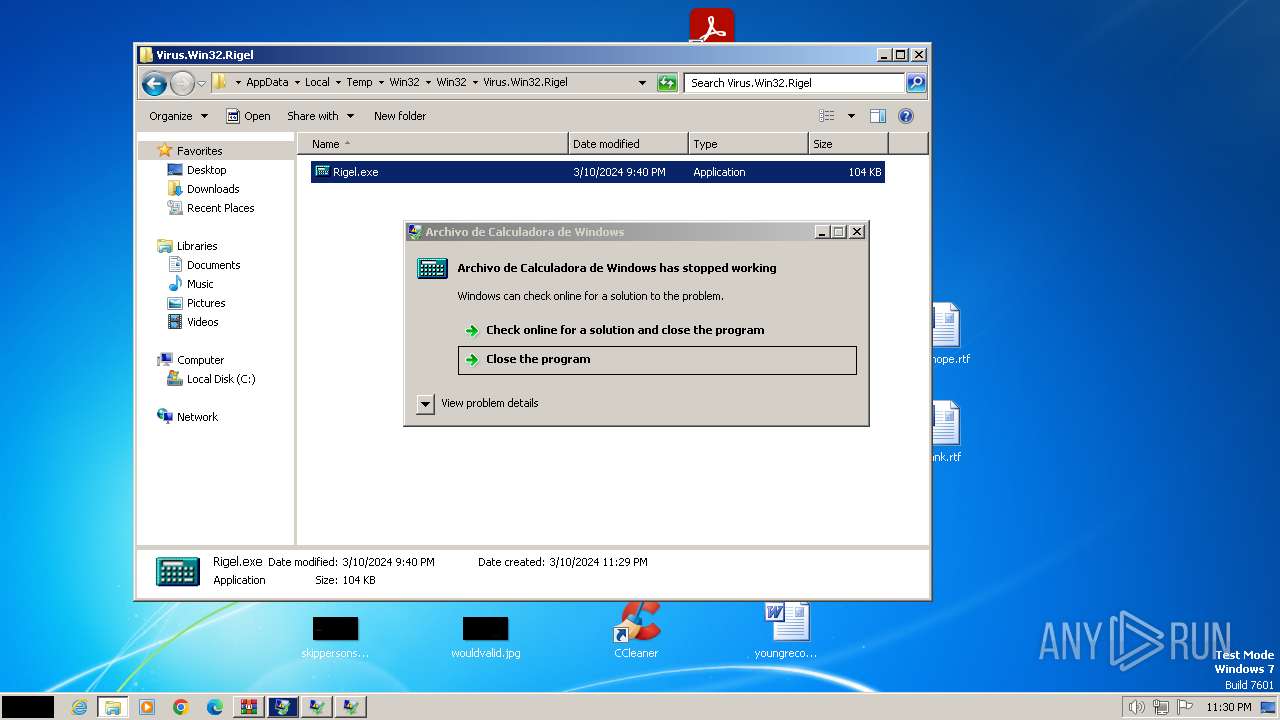
Task: Click the Search Virus.Win32.Rigel input field
Action: tap(795, 83)
